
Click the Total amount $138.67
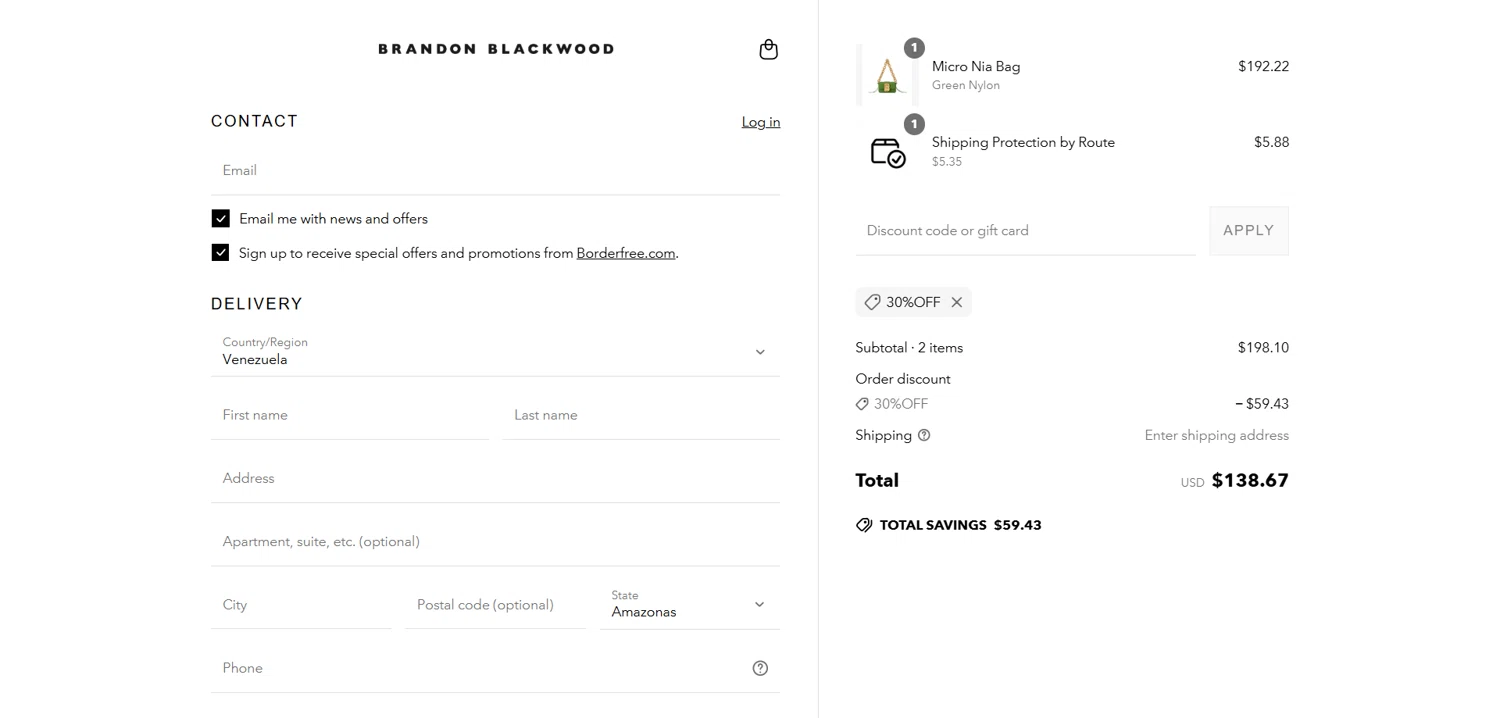click(x=1250, y=481)
